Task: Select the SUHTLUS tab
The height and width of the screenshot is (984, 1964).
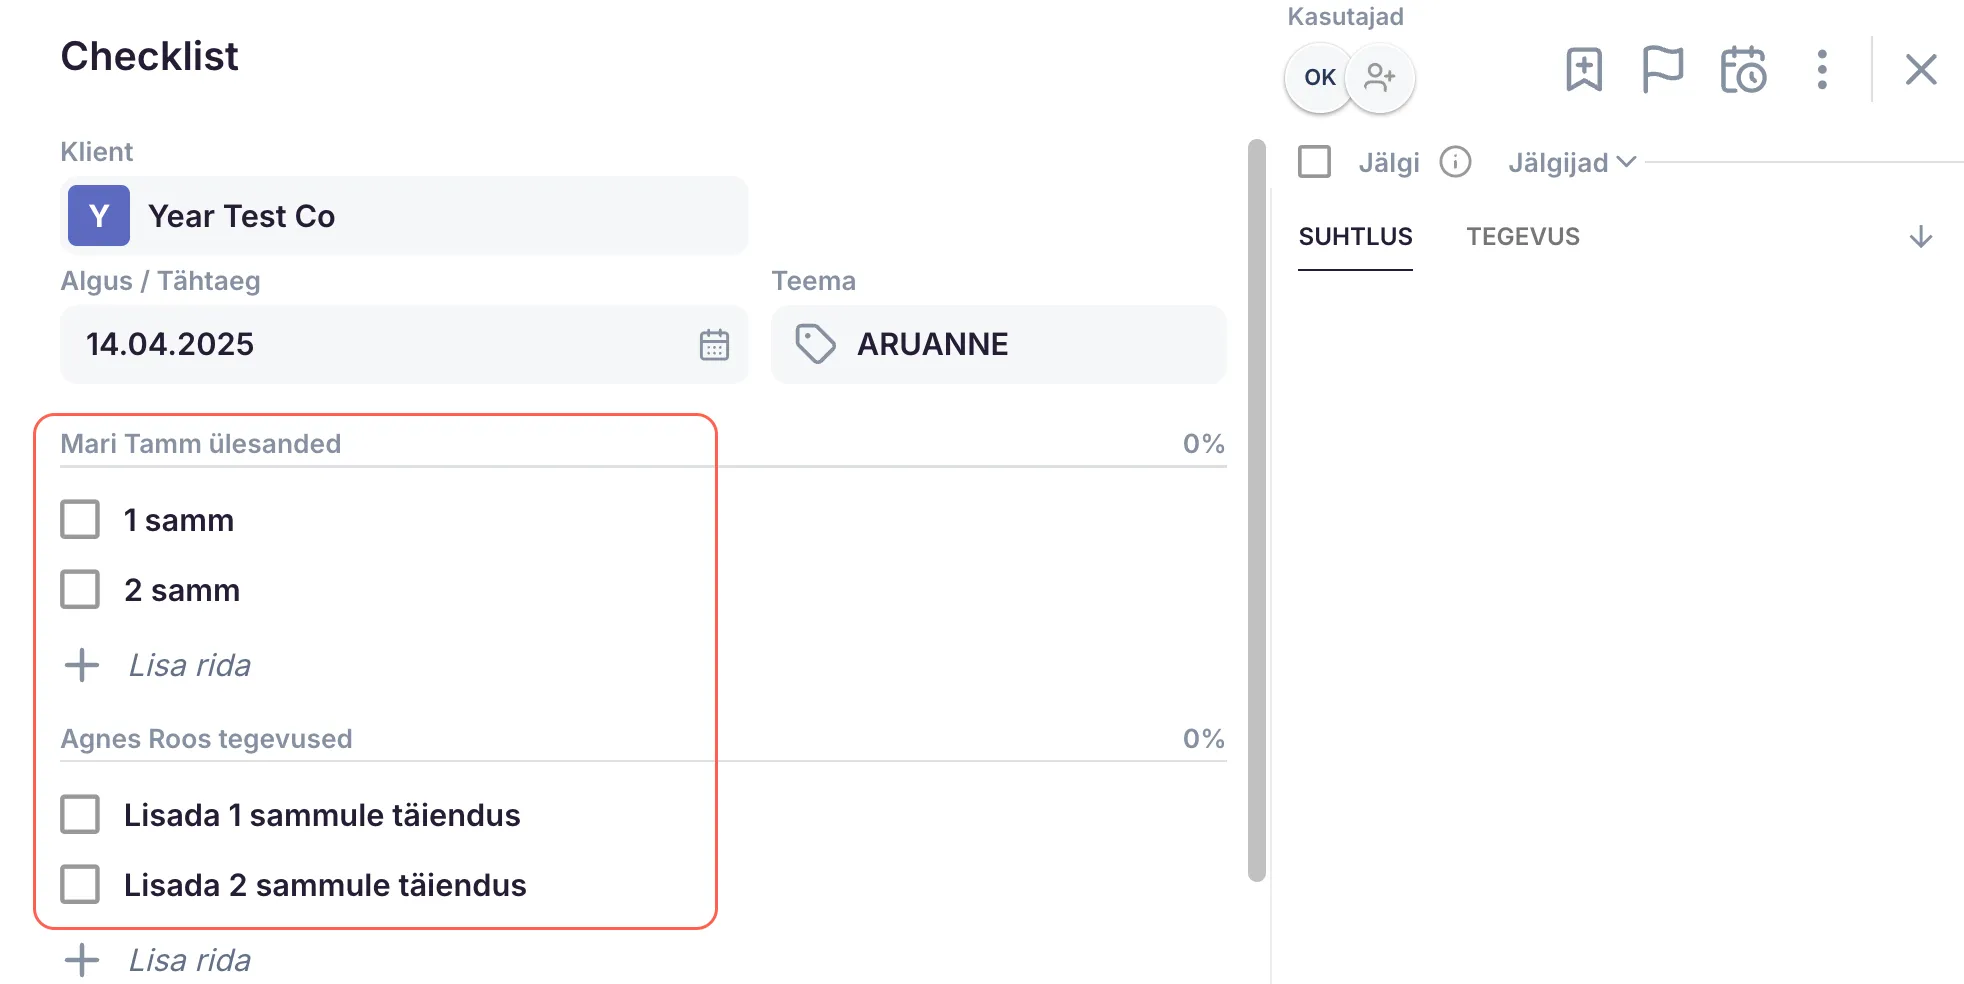Action: click(1355, 237)
